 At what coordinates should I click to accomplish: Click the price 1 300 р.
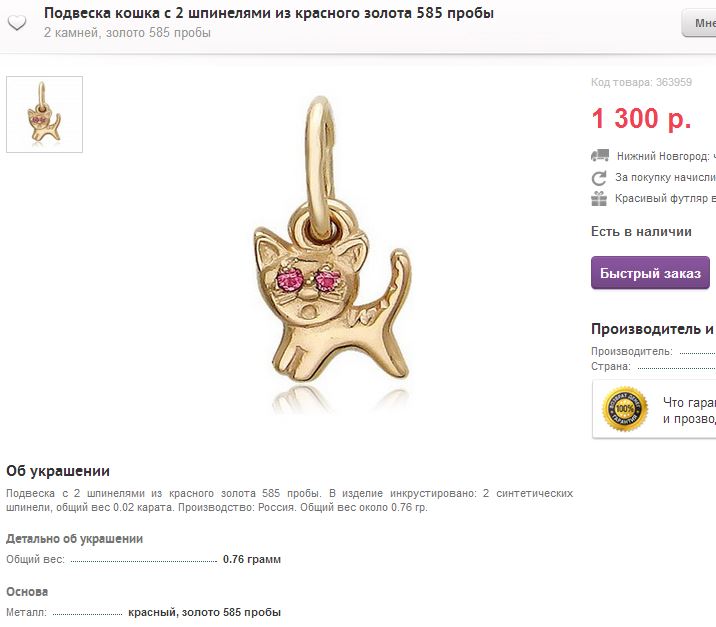641,118
